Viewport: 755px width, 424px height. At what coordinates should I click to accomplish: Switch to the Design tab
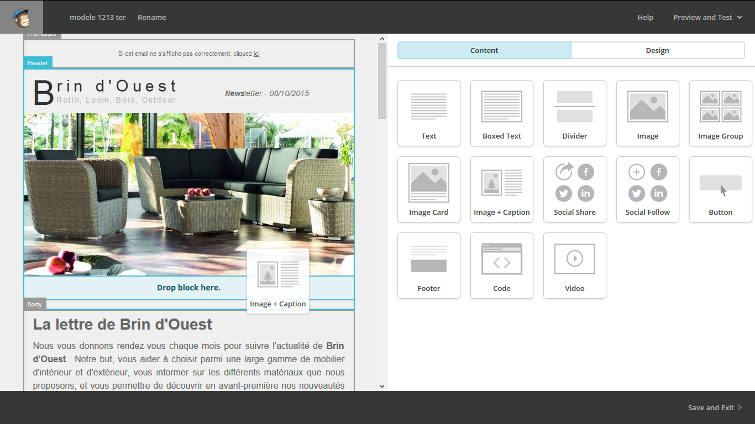[x=658, y=51]
